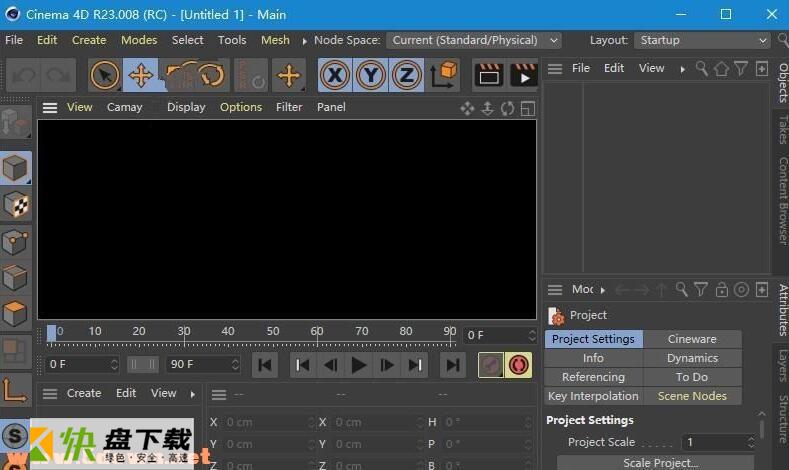Select the Referencing tab
The width and height of the screenshot is (789, 470).
pos(593,377)
